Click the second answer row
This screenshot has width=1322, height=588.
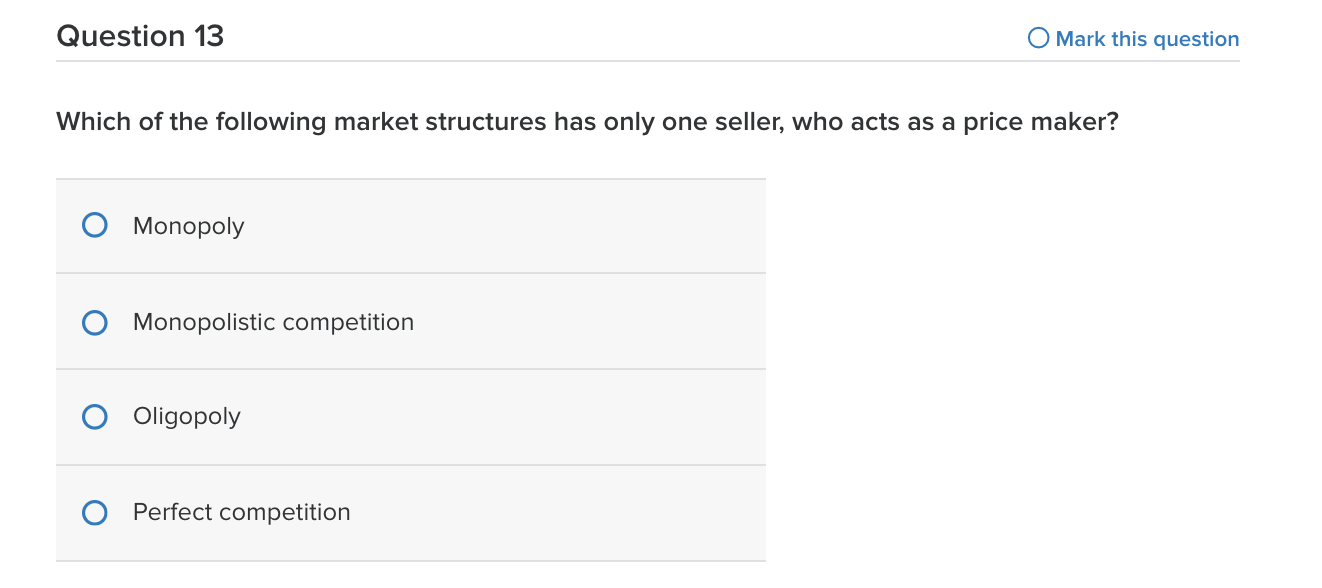(x=410, y=322)
